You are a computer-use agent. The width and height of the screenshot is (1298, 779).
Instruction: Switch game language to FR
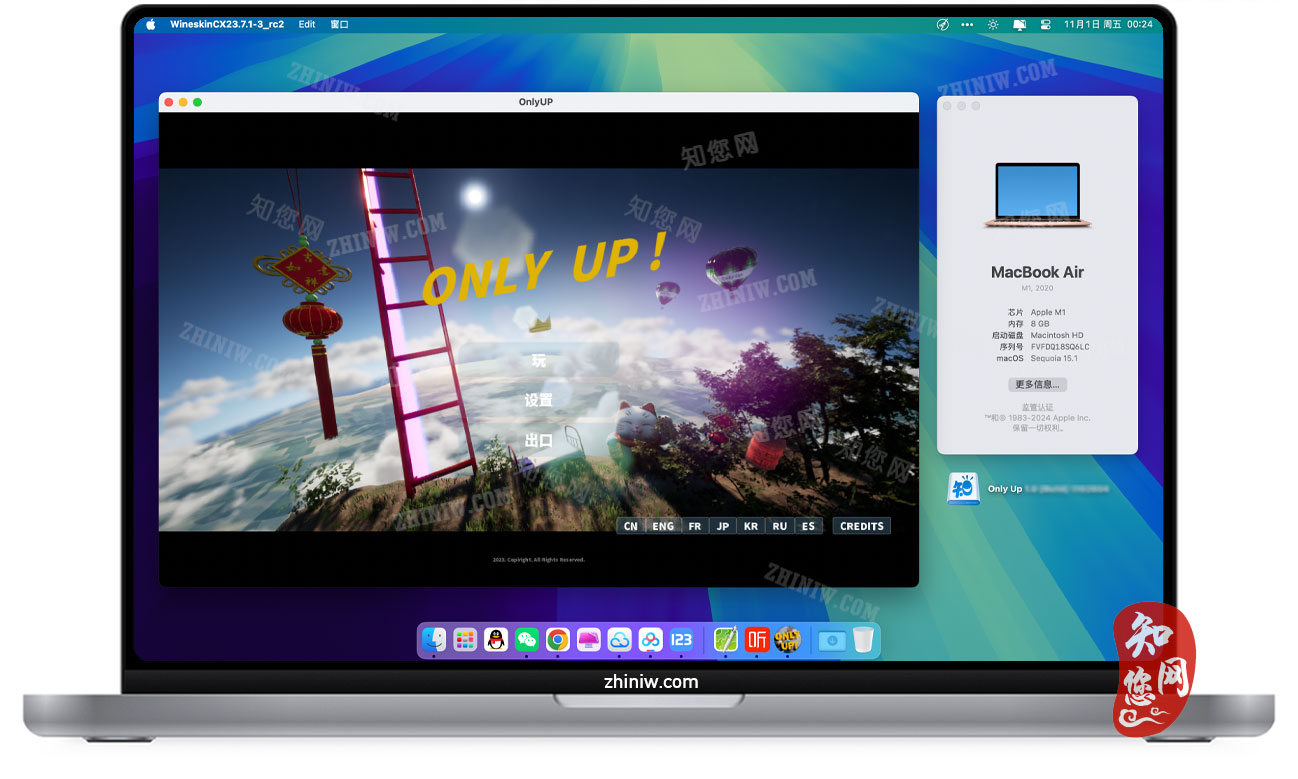click(x=695, y=526)
